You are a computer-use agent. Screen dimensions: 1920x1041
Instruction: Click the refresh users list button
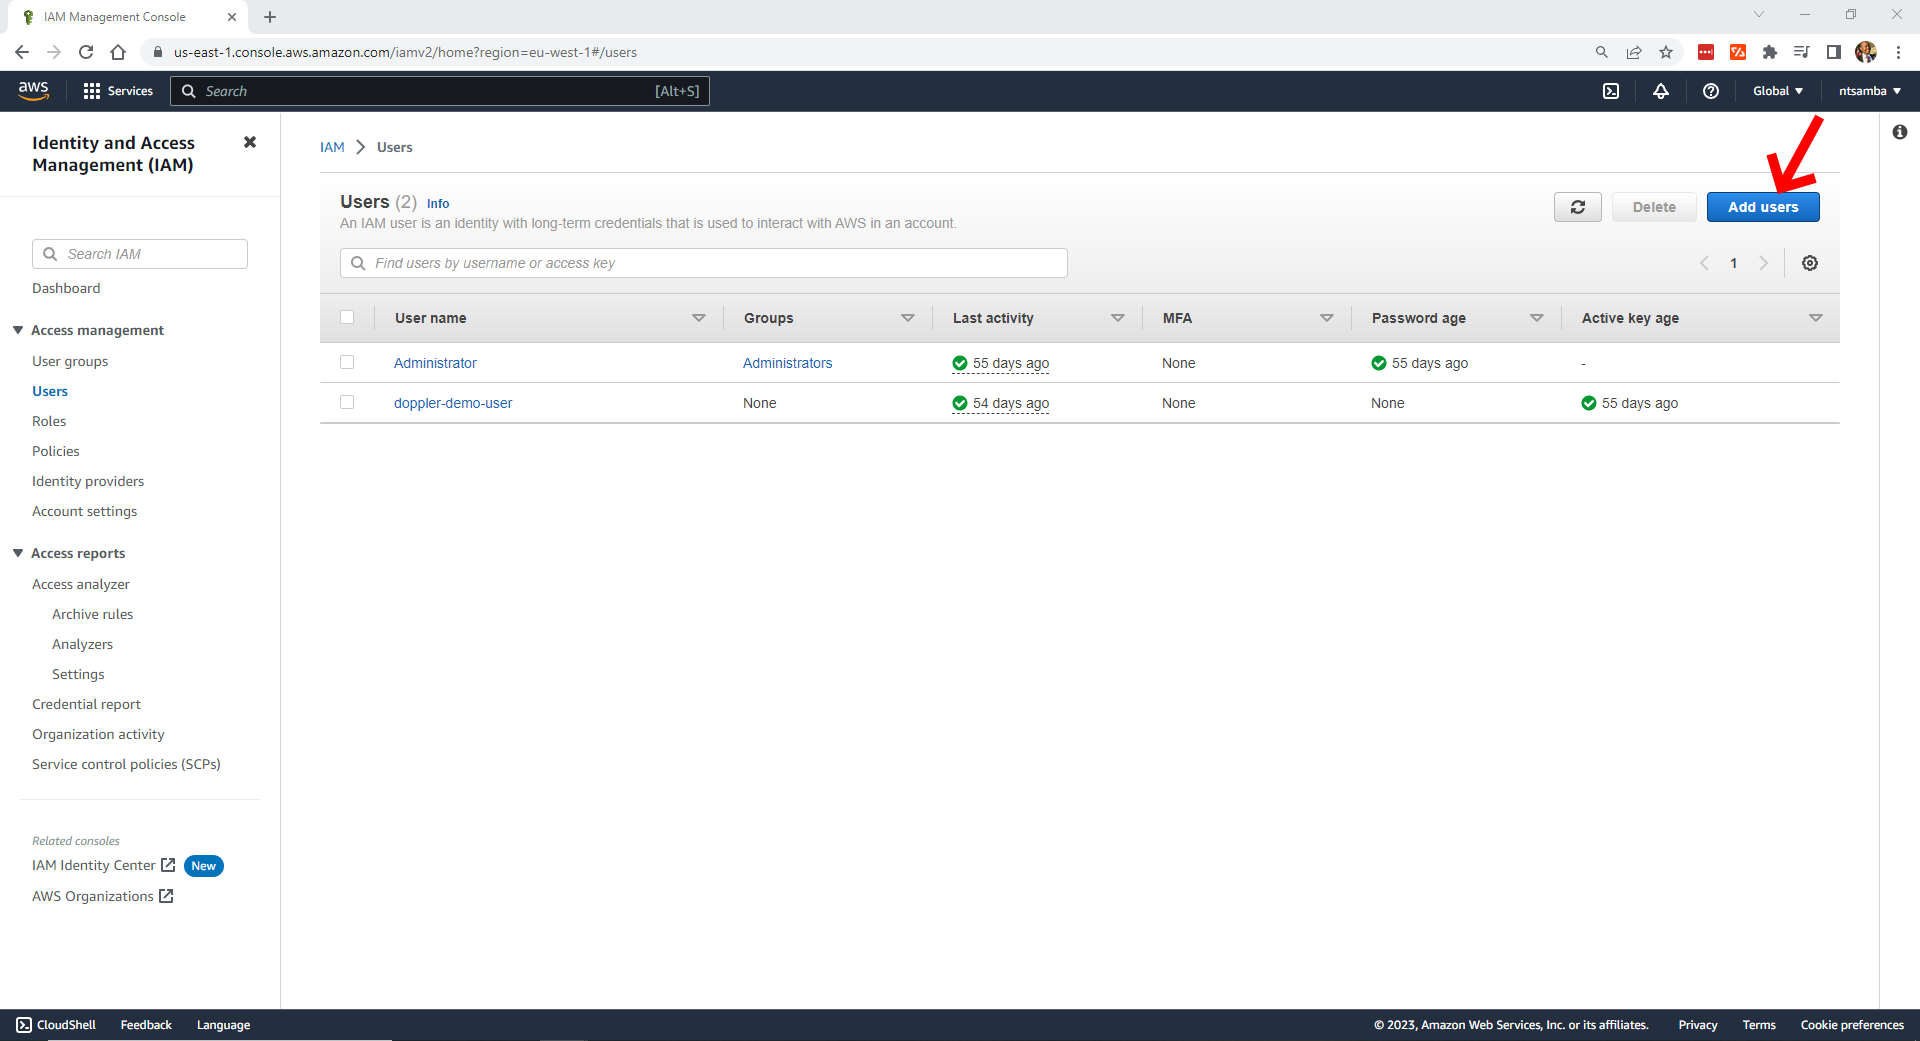coord(1578,207)
